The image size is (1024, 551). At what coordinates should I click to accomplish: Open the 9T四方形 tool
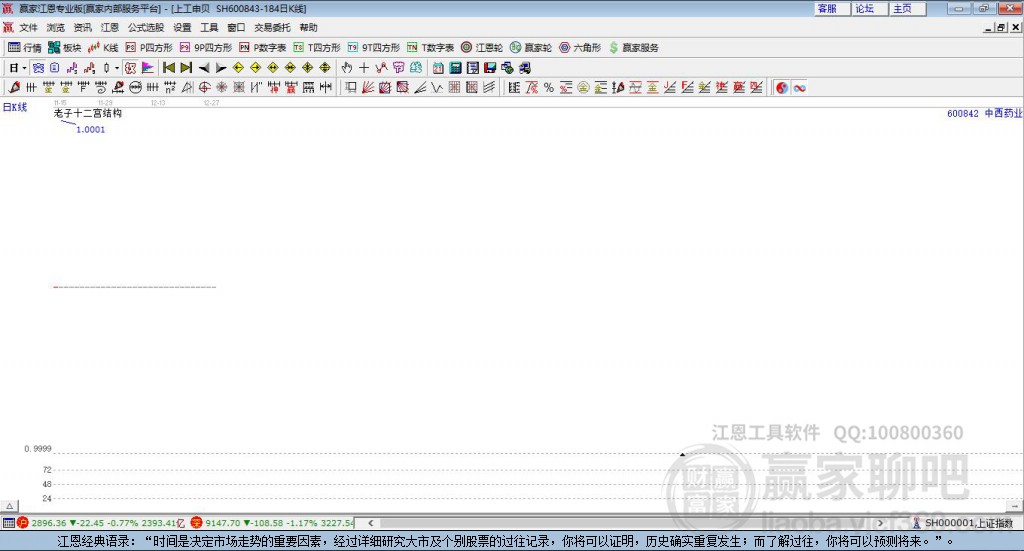374,48
